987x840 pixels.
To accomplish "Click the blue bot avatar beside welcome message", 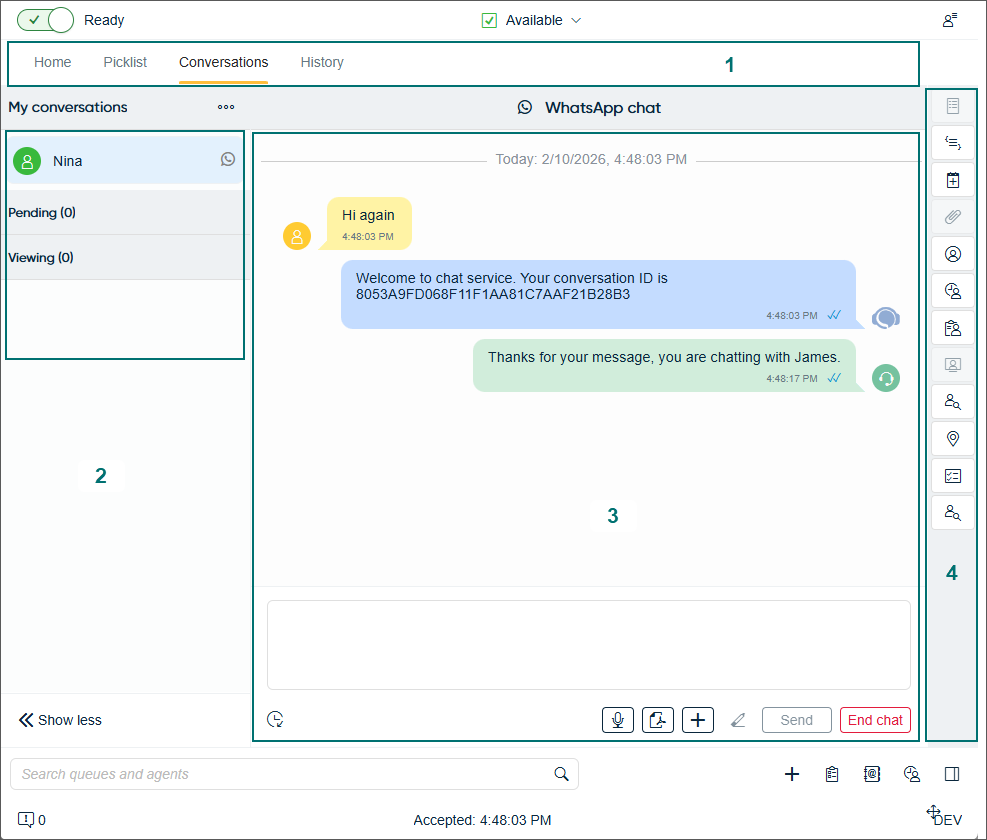I will pos(886,318).
